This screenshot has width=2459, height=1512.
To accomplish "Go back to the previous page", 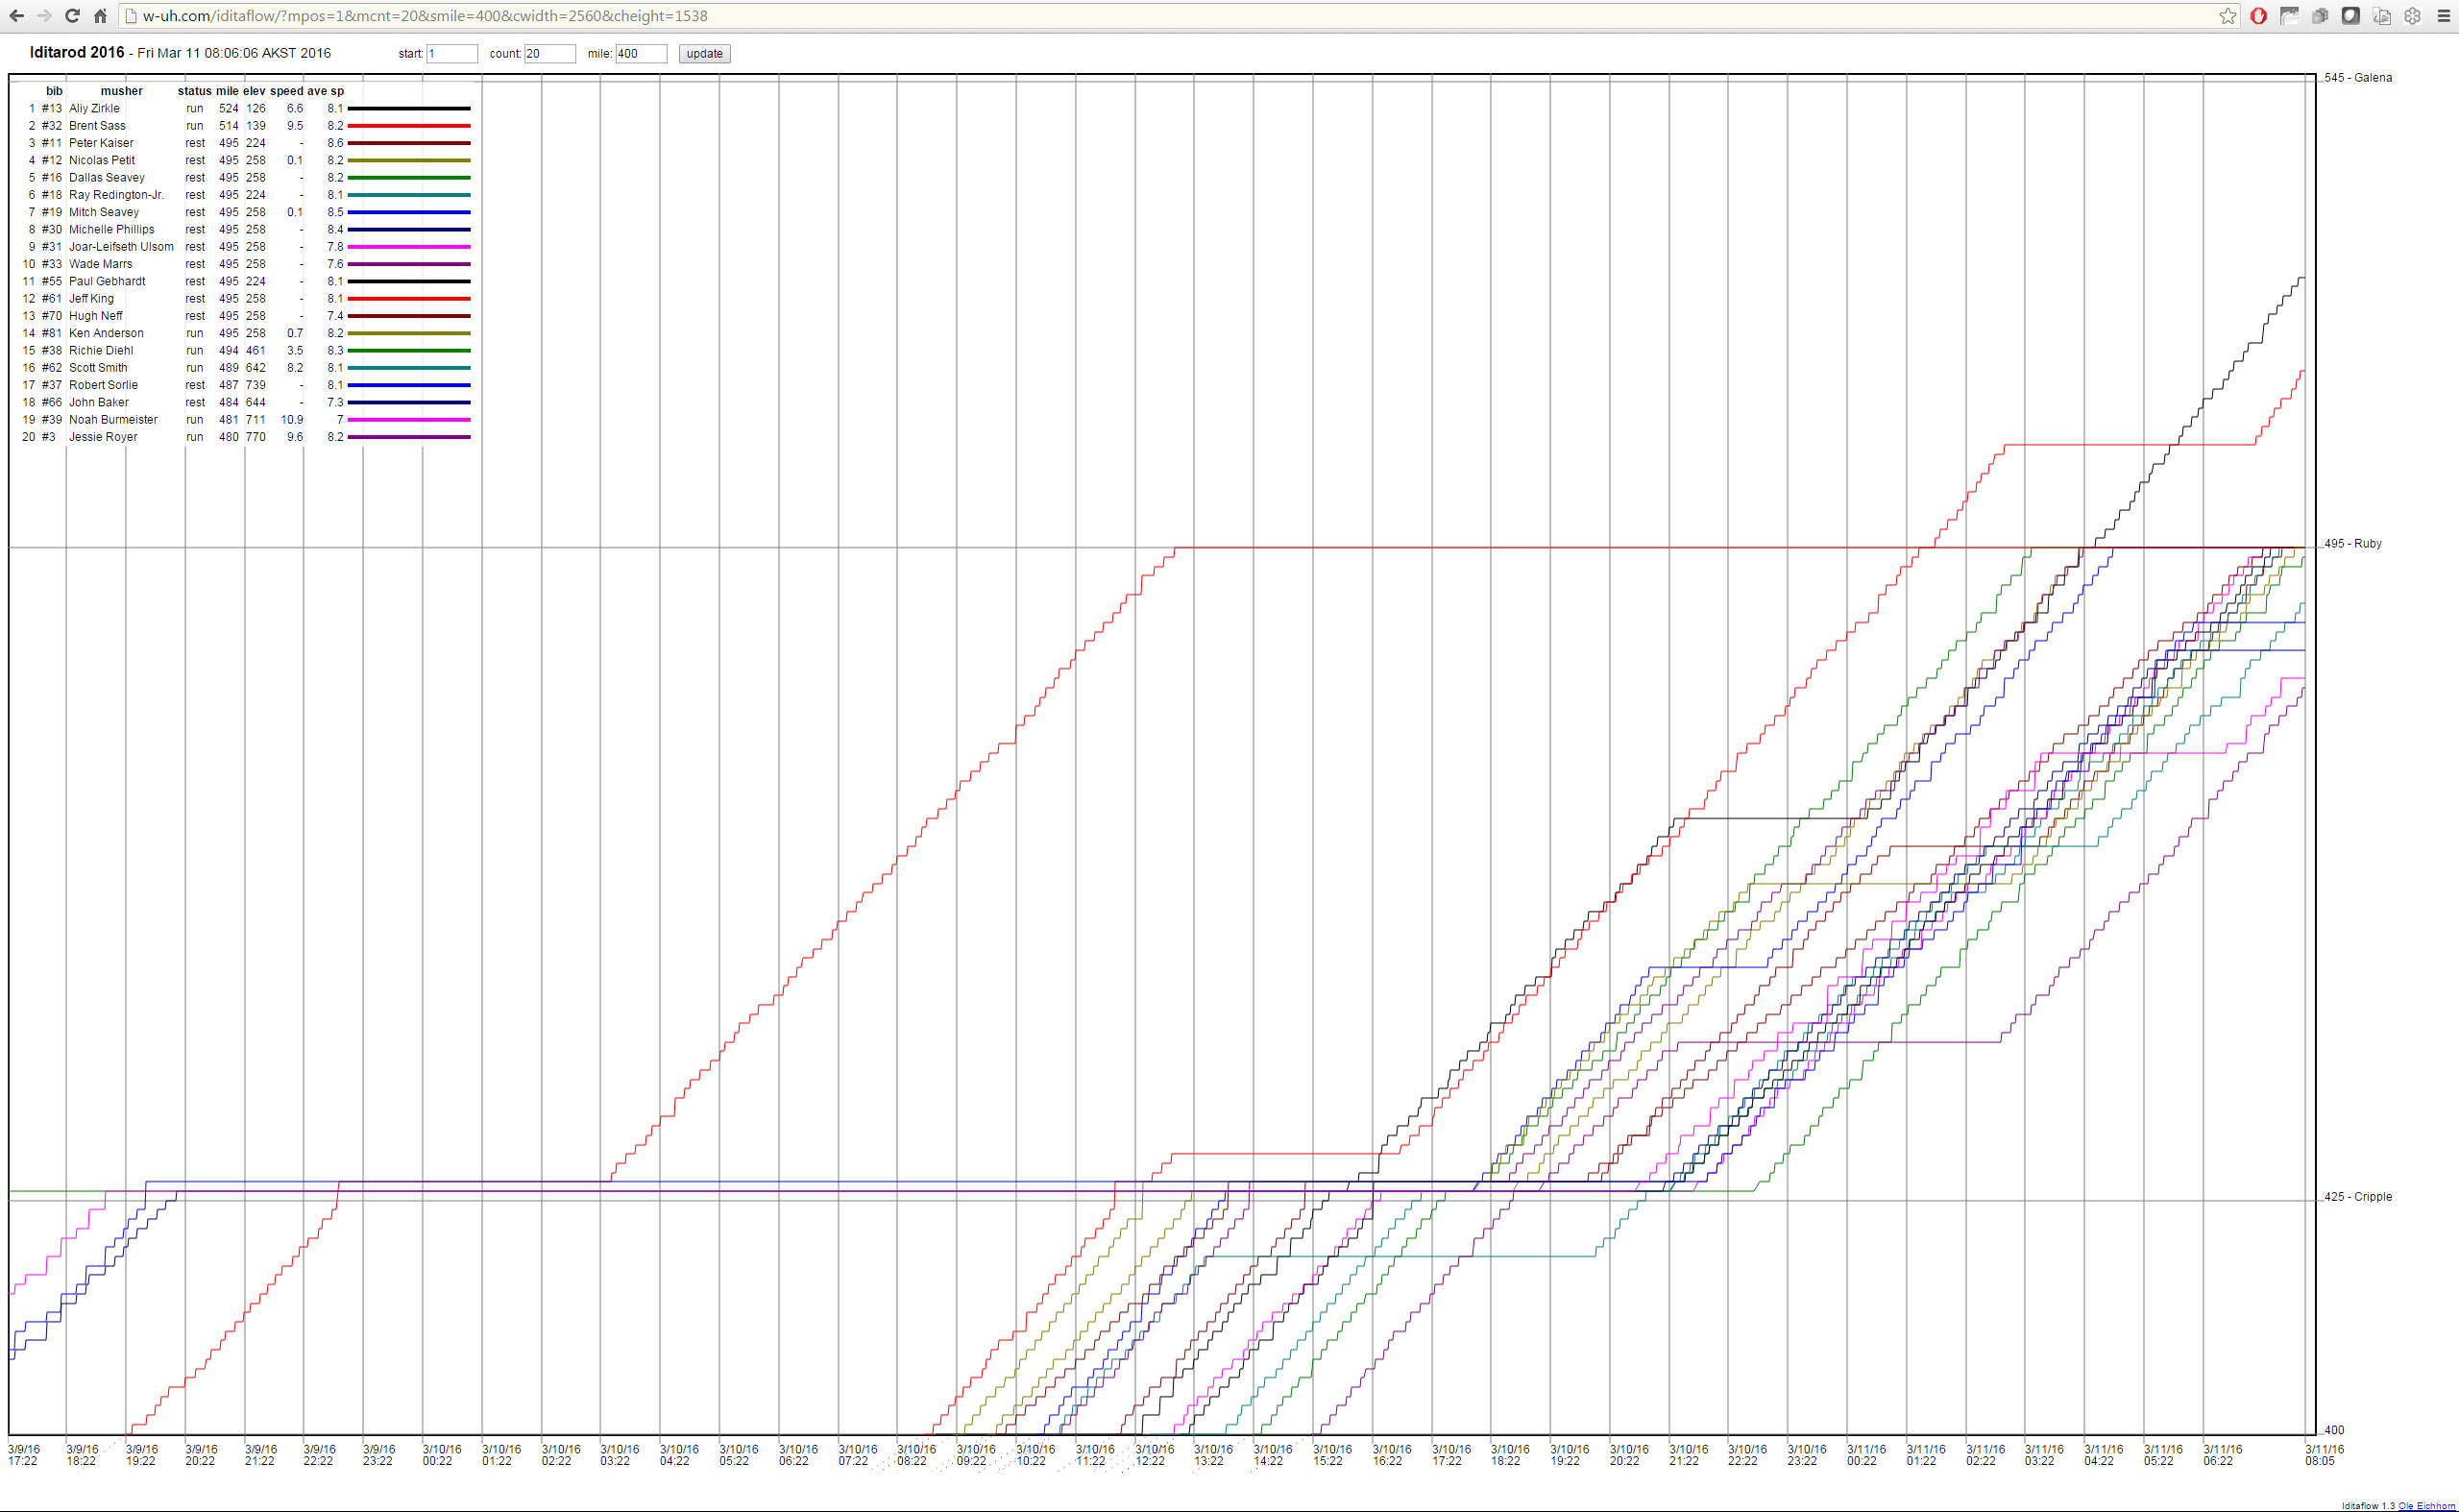I will pos(16,16).
